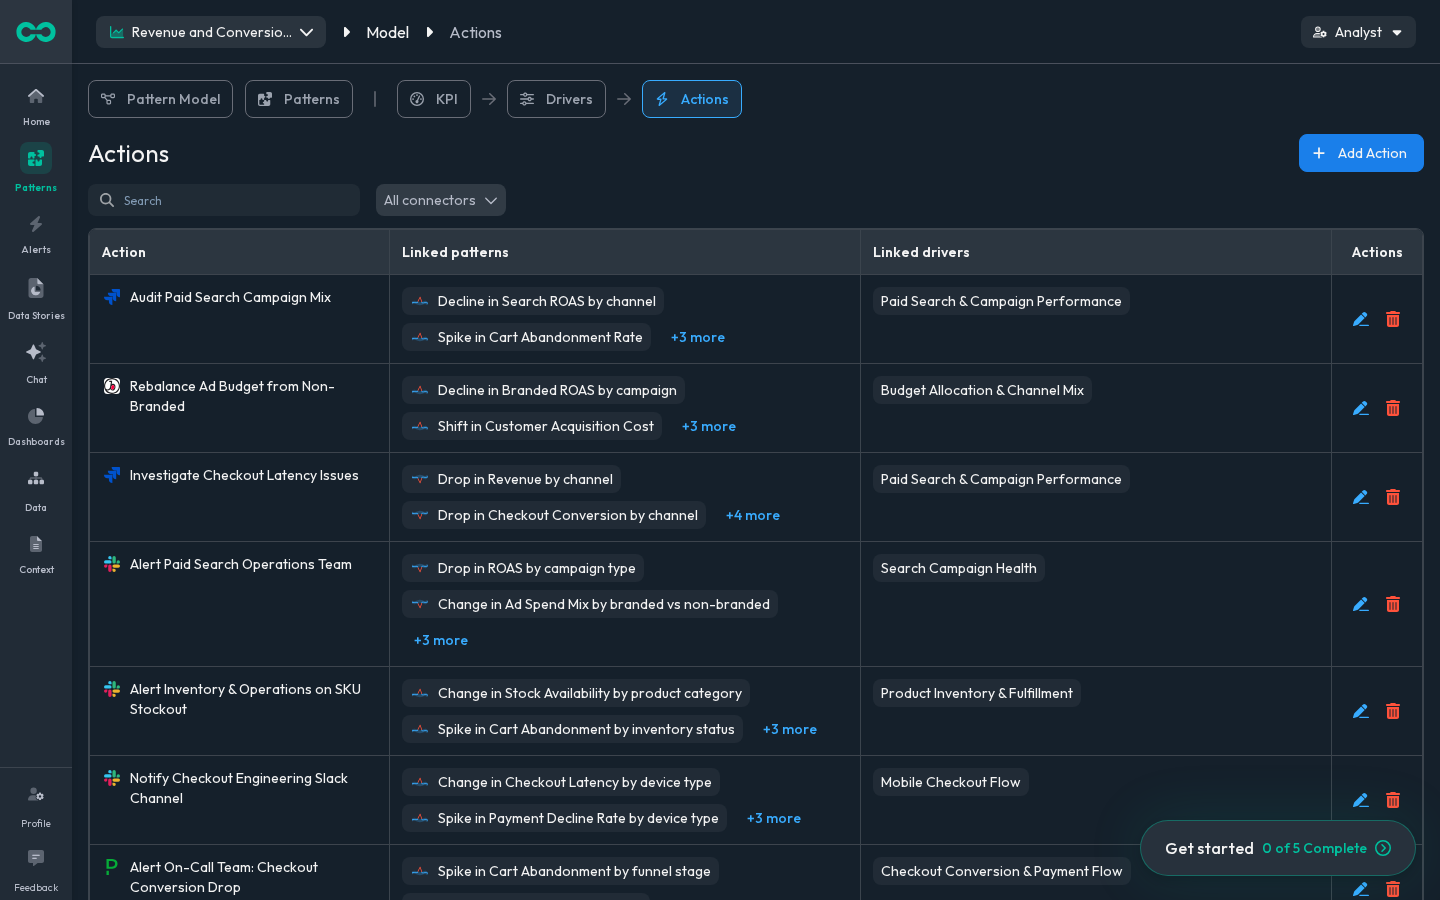Open Patterns in the sidebar

click(x=36, y=168)
